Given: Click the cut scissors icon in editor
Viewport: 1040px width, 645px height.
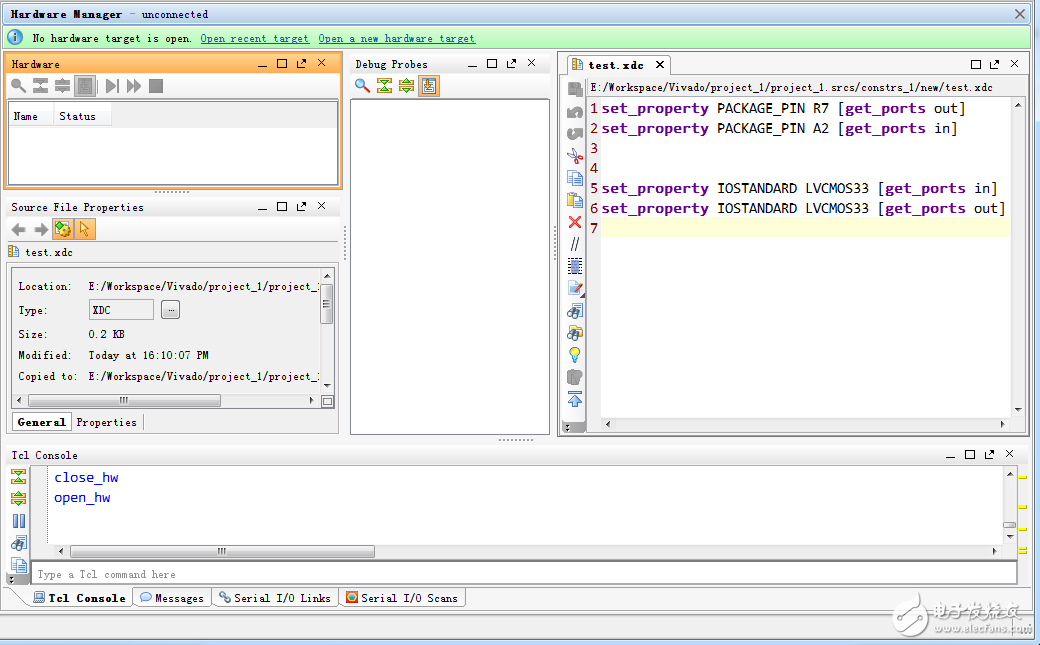Looking at the screenshot, I should click(575, 155).
